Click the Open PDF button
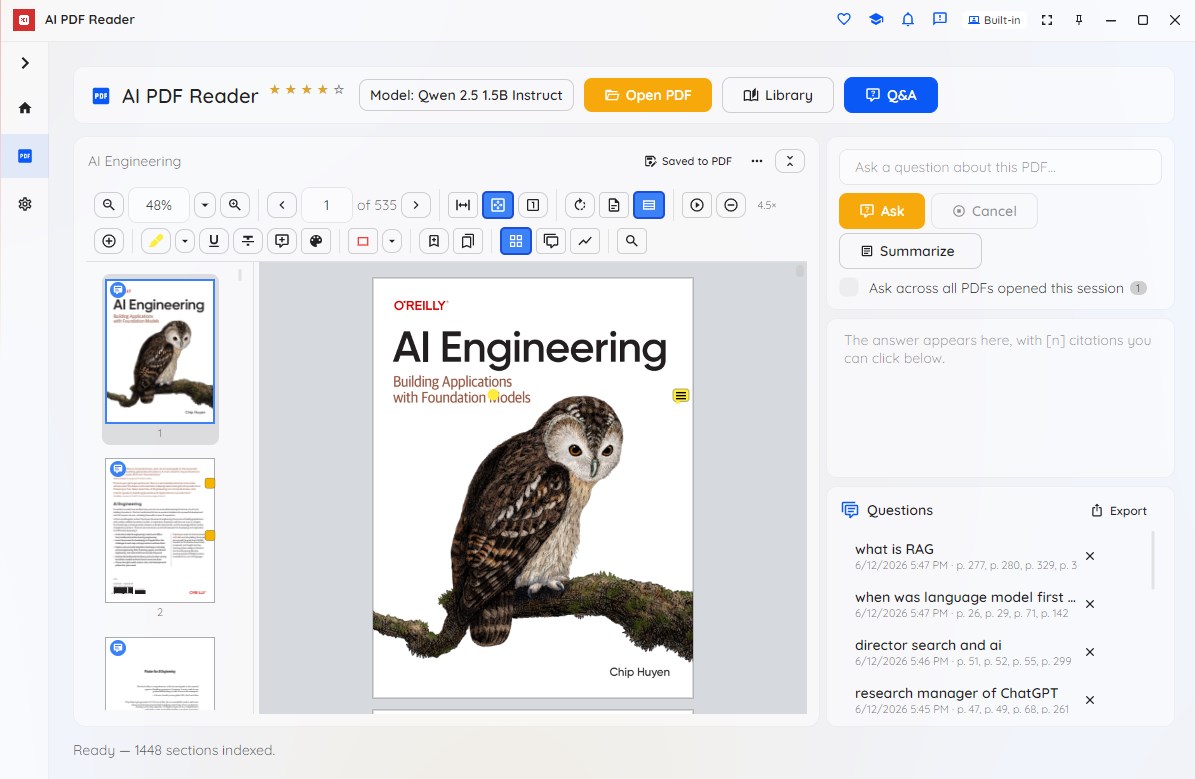Image resolution: width=1195 pixels, height=779 pixels. point(648,95)
